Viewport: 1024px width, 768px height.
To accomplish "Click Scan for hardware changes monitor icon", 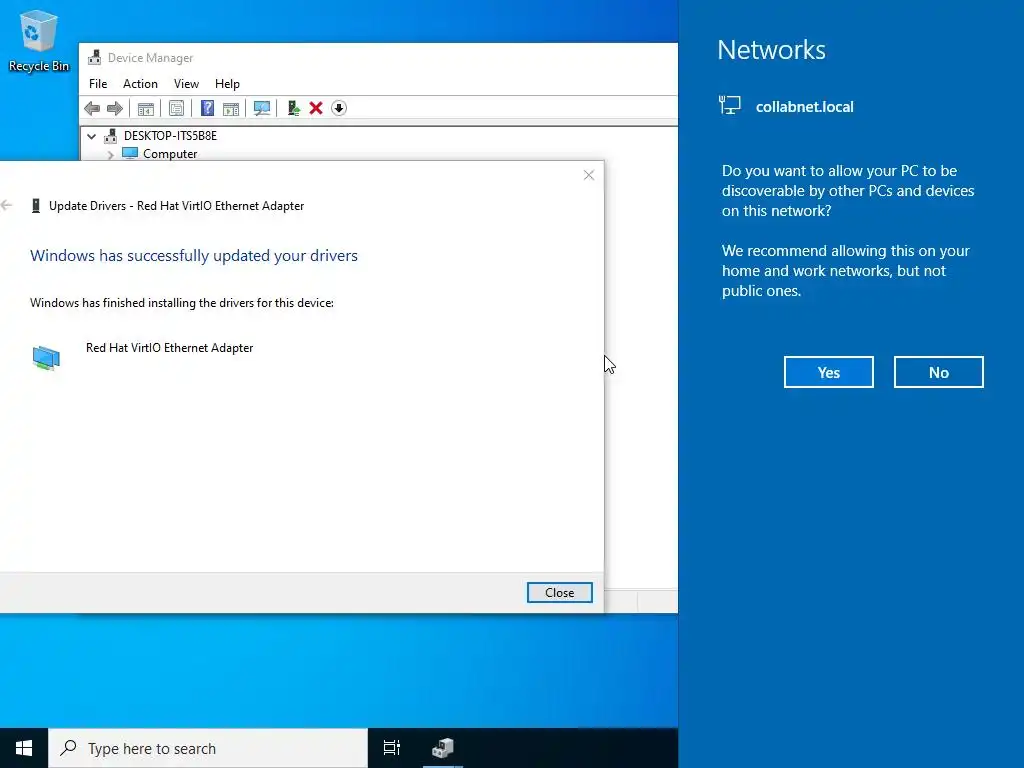I will point(262,108).
